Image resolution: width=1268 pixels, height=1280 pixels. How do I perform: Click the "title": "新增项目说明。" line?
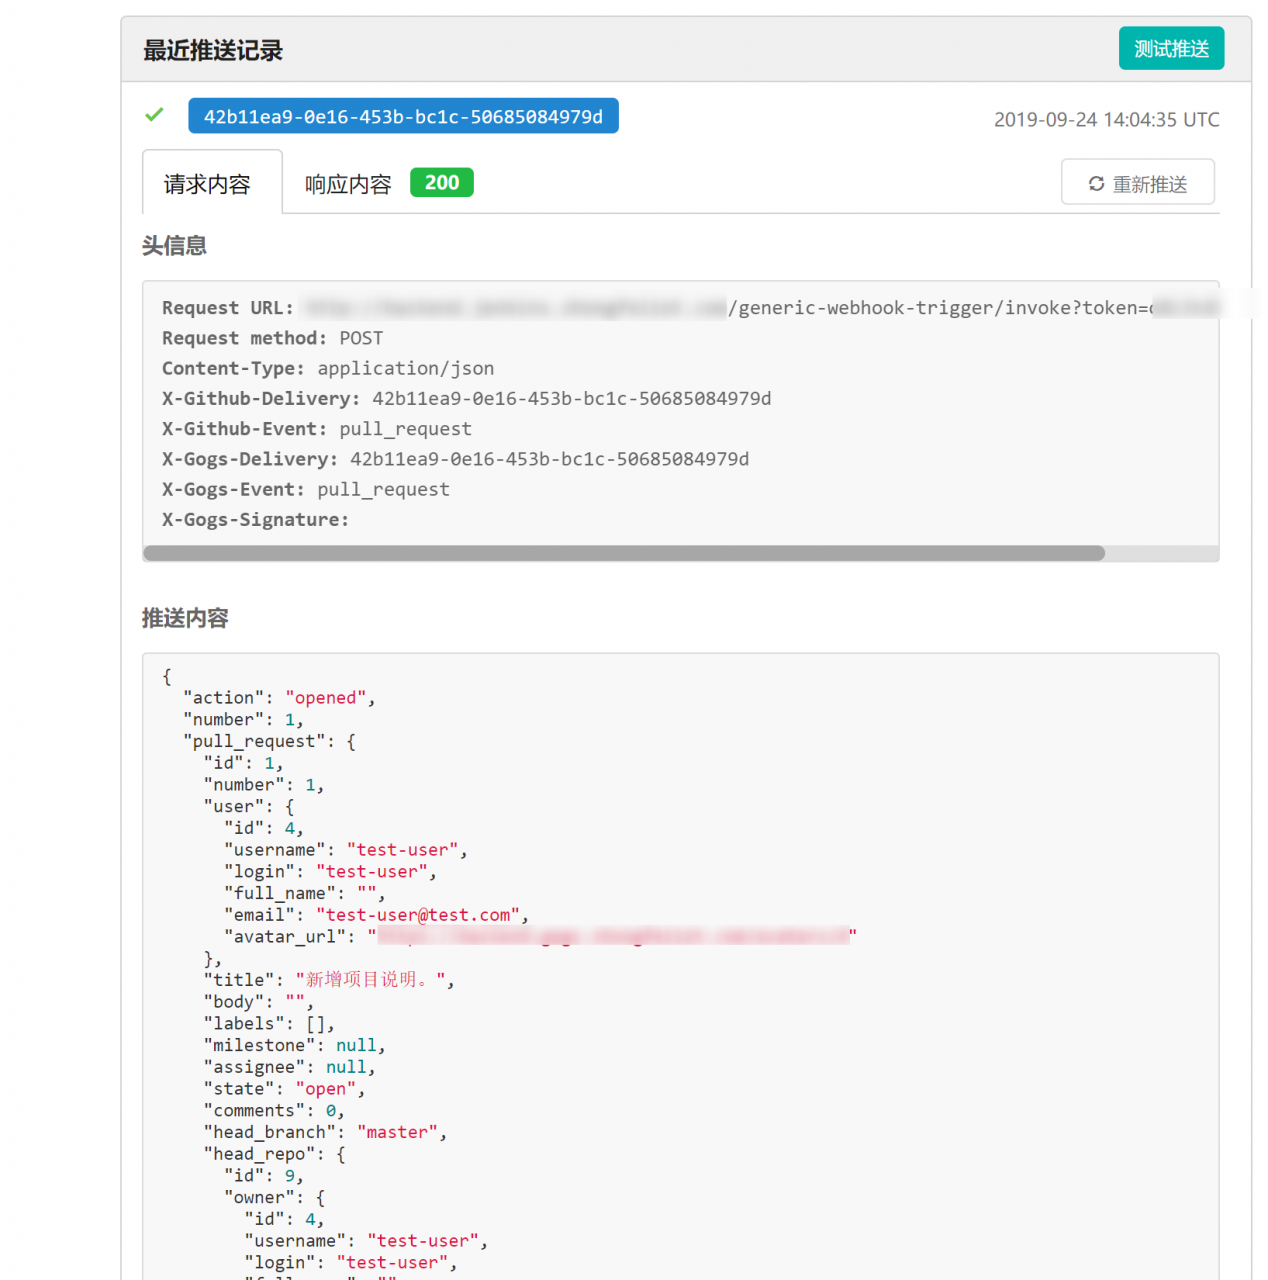pyautogui.click(x=329, y=980)
